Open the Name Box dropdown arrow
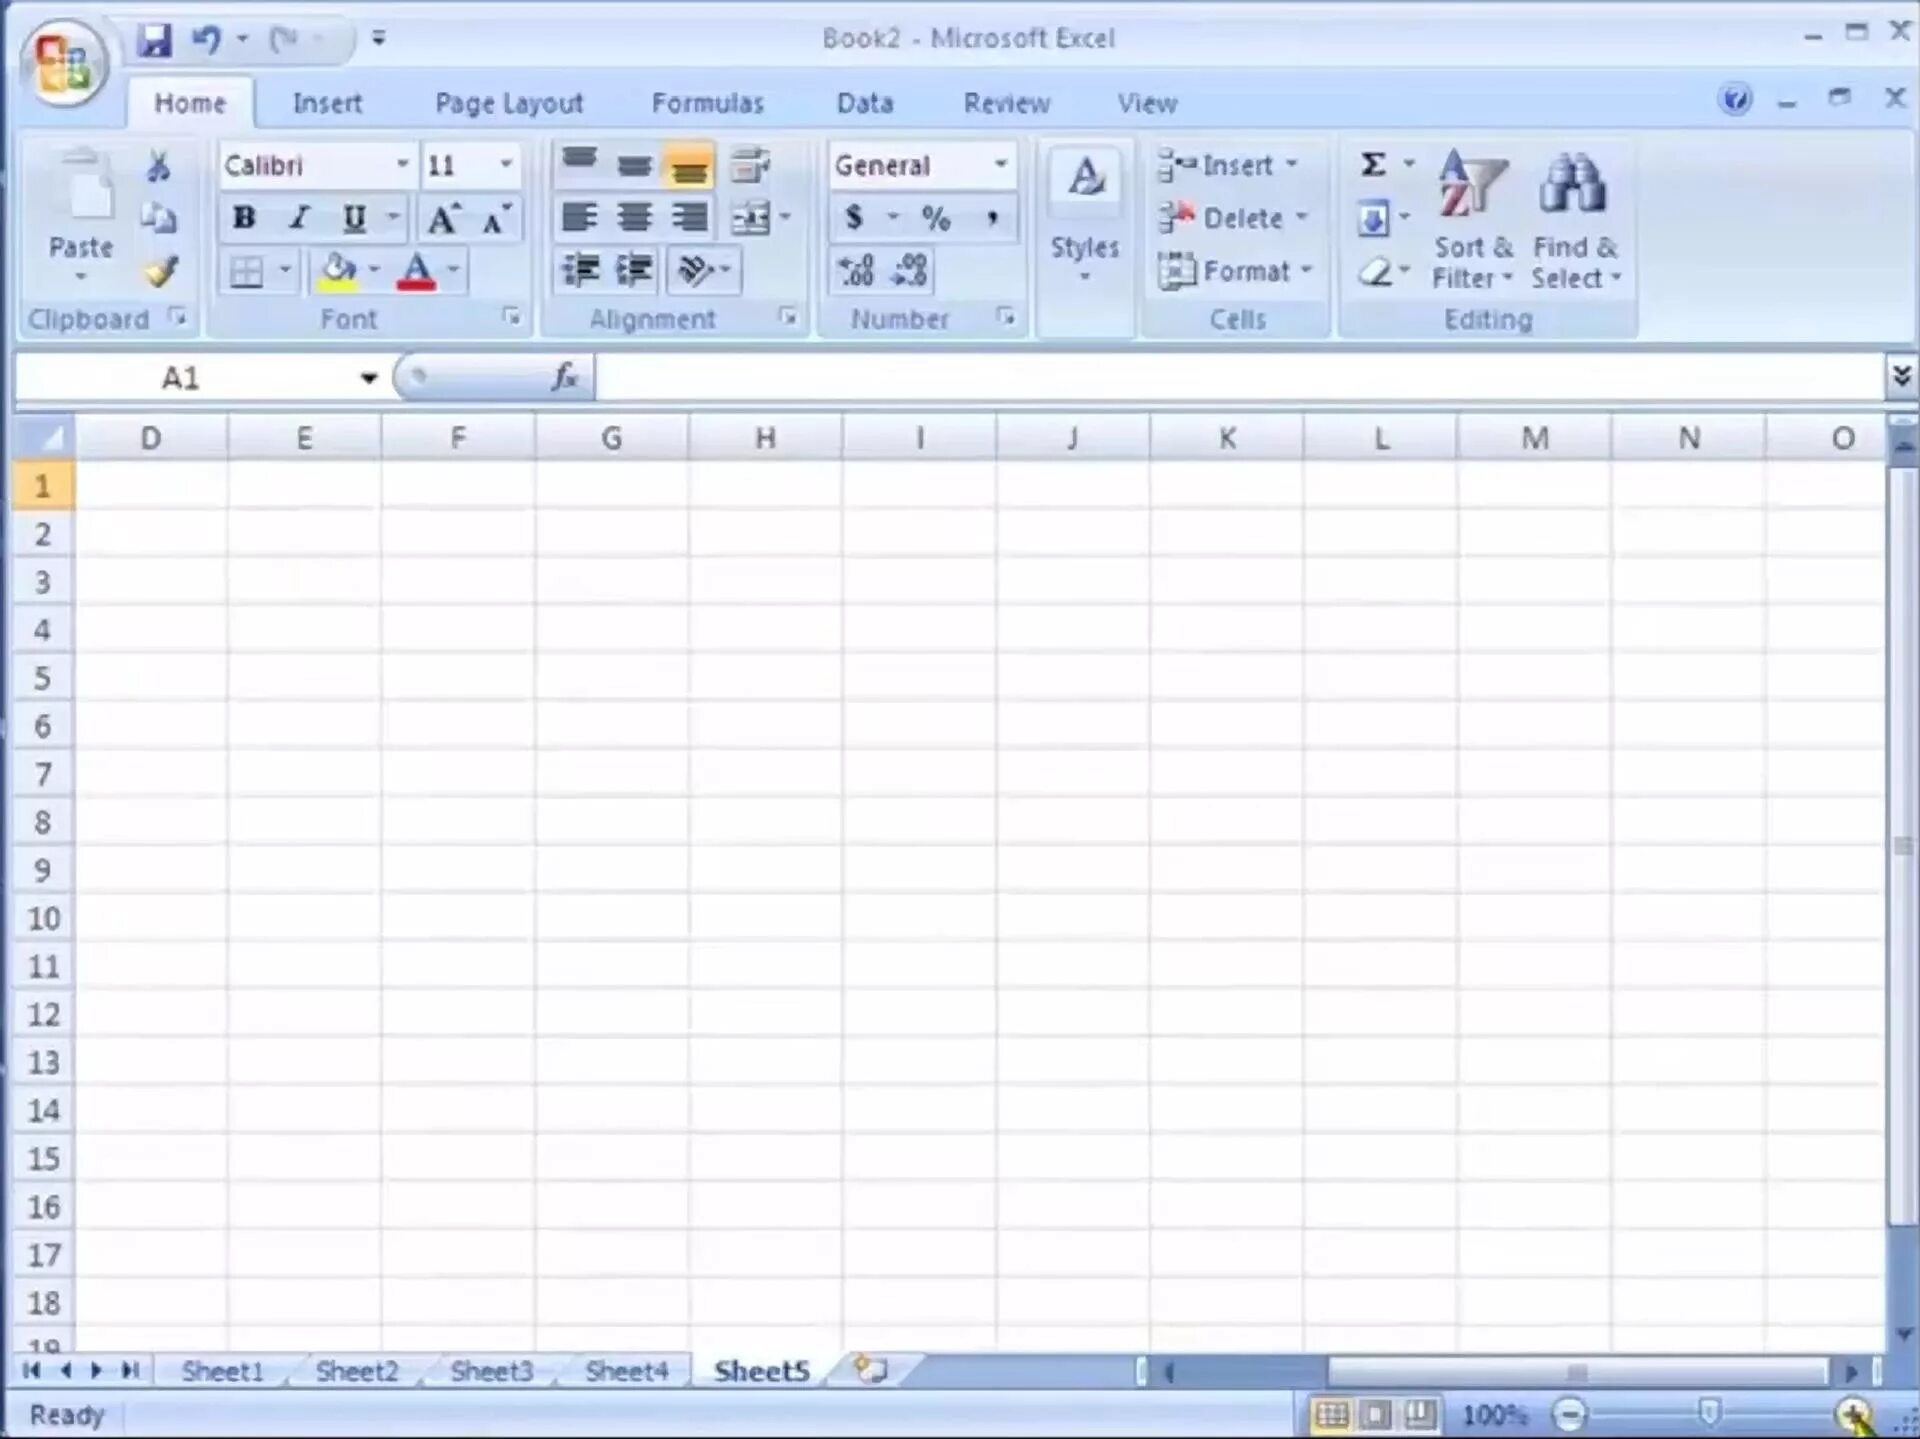This screenshot has height=1439, width=1920. [369, 378]
